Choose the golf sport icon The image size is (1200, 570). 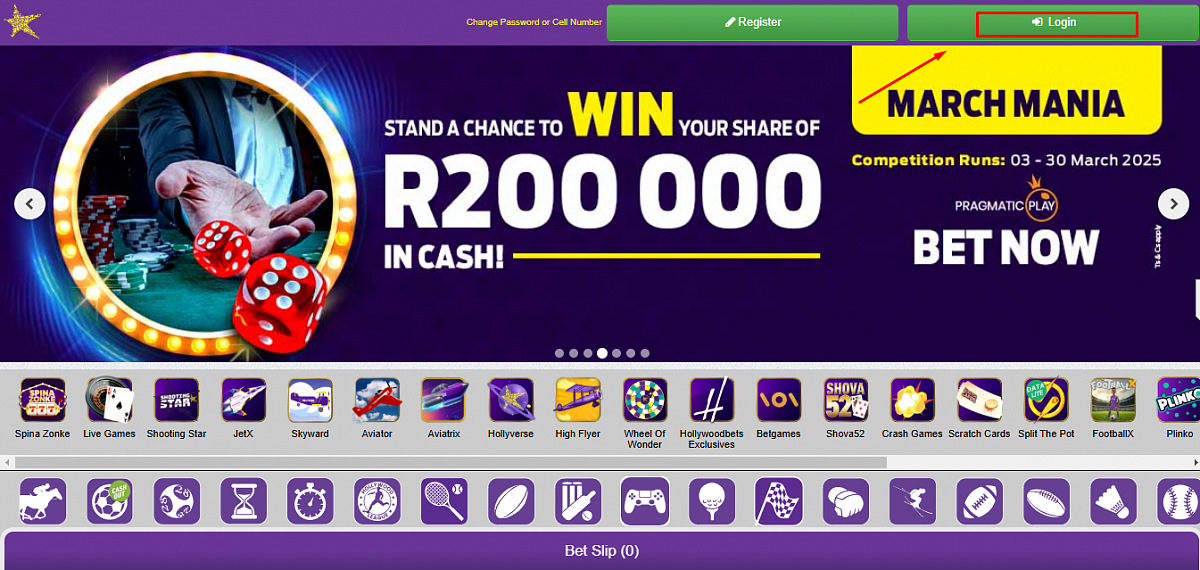(x=712, y=501)
